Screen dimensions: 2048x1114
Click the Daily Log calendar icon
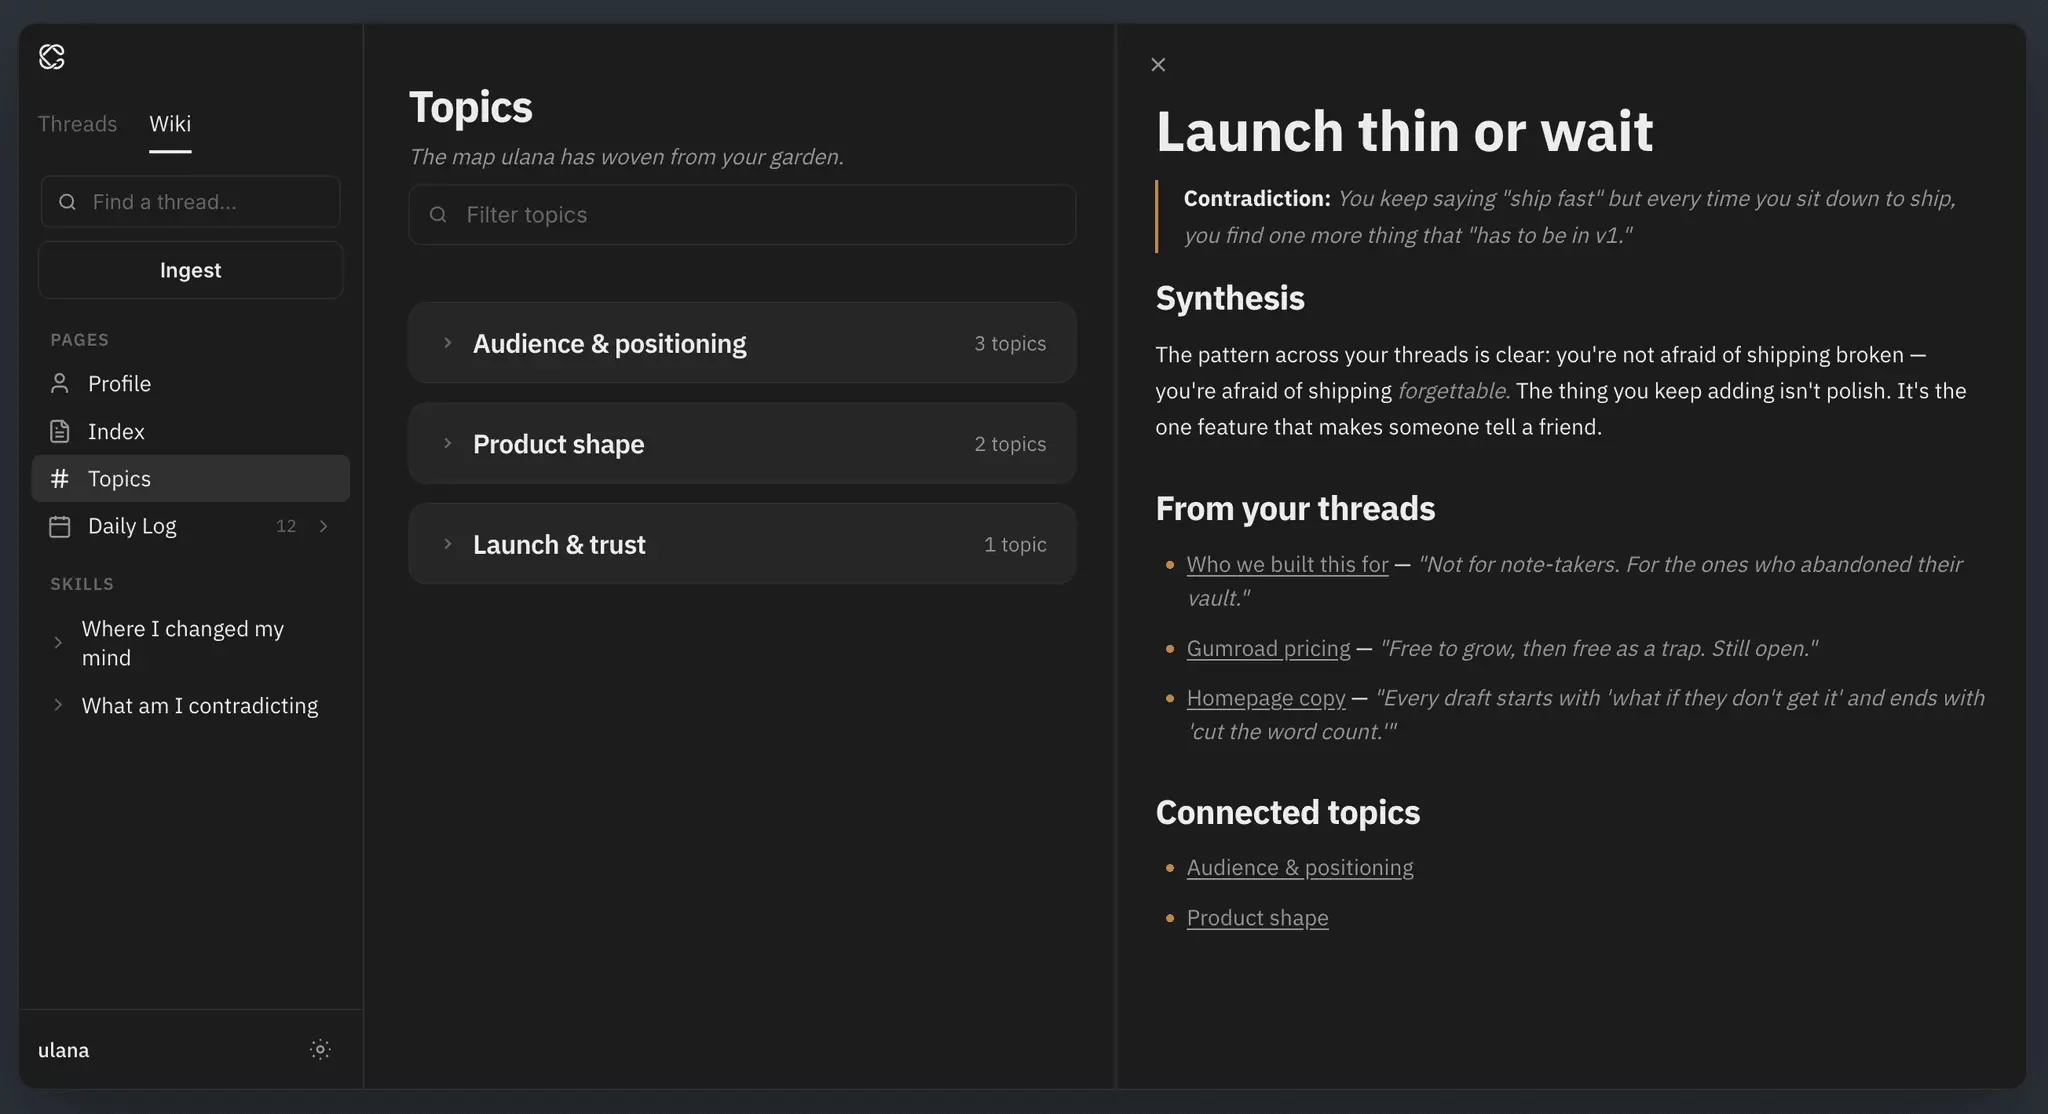60,526
